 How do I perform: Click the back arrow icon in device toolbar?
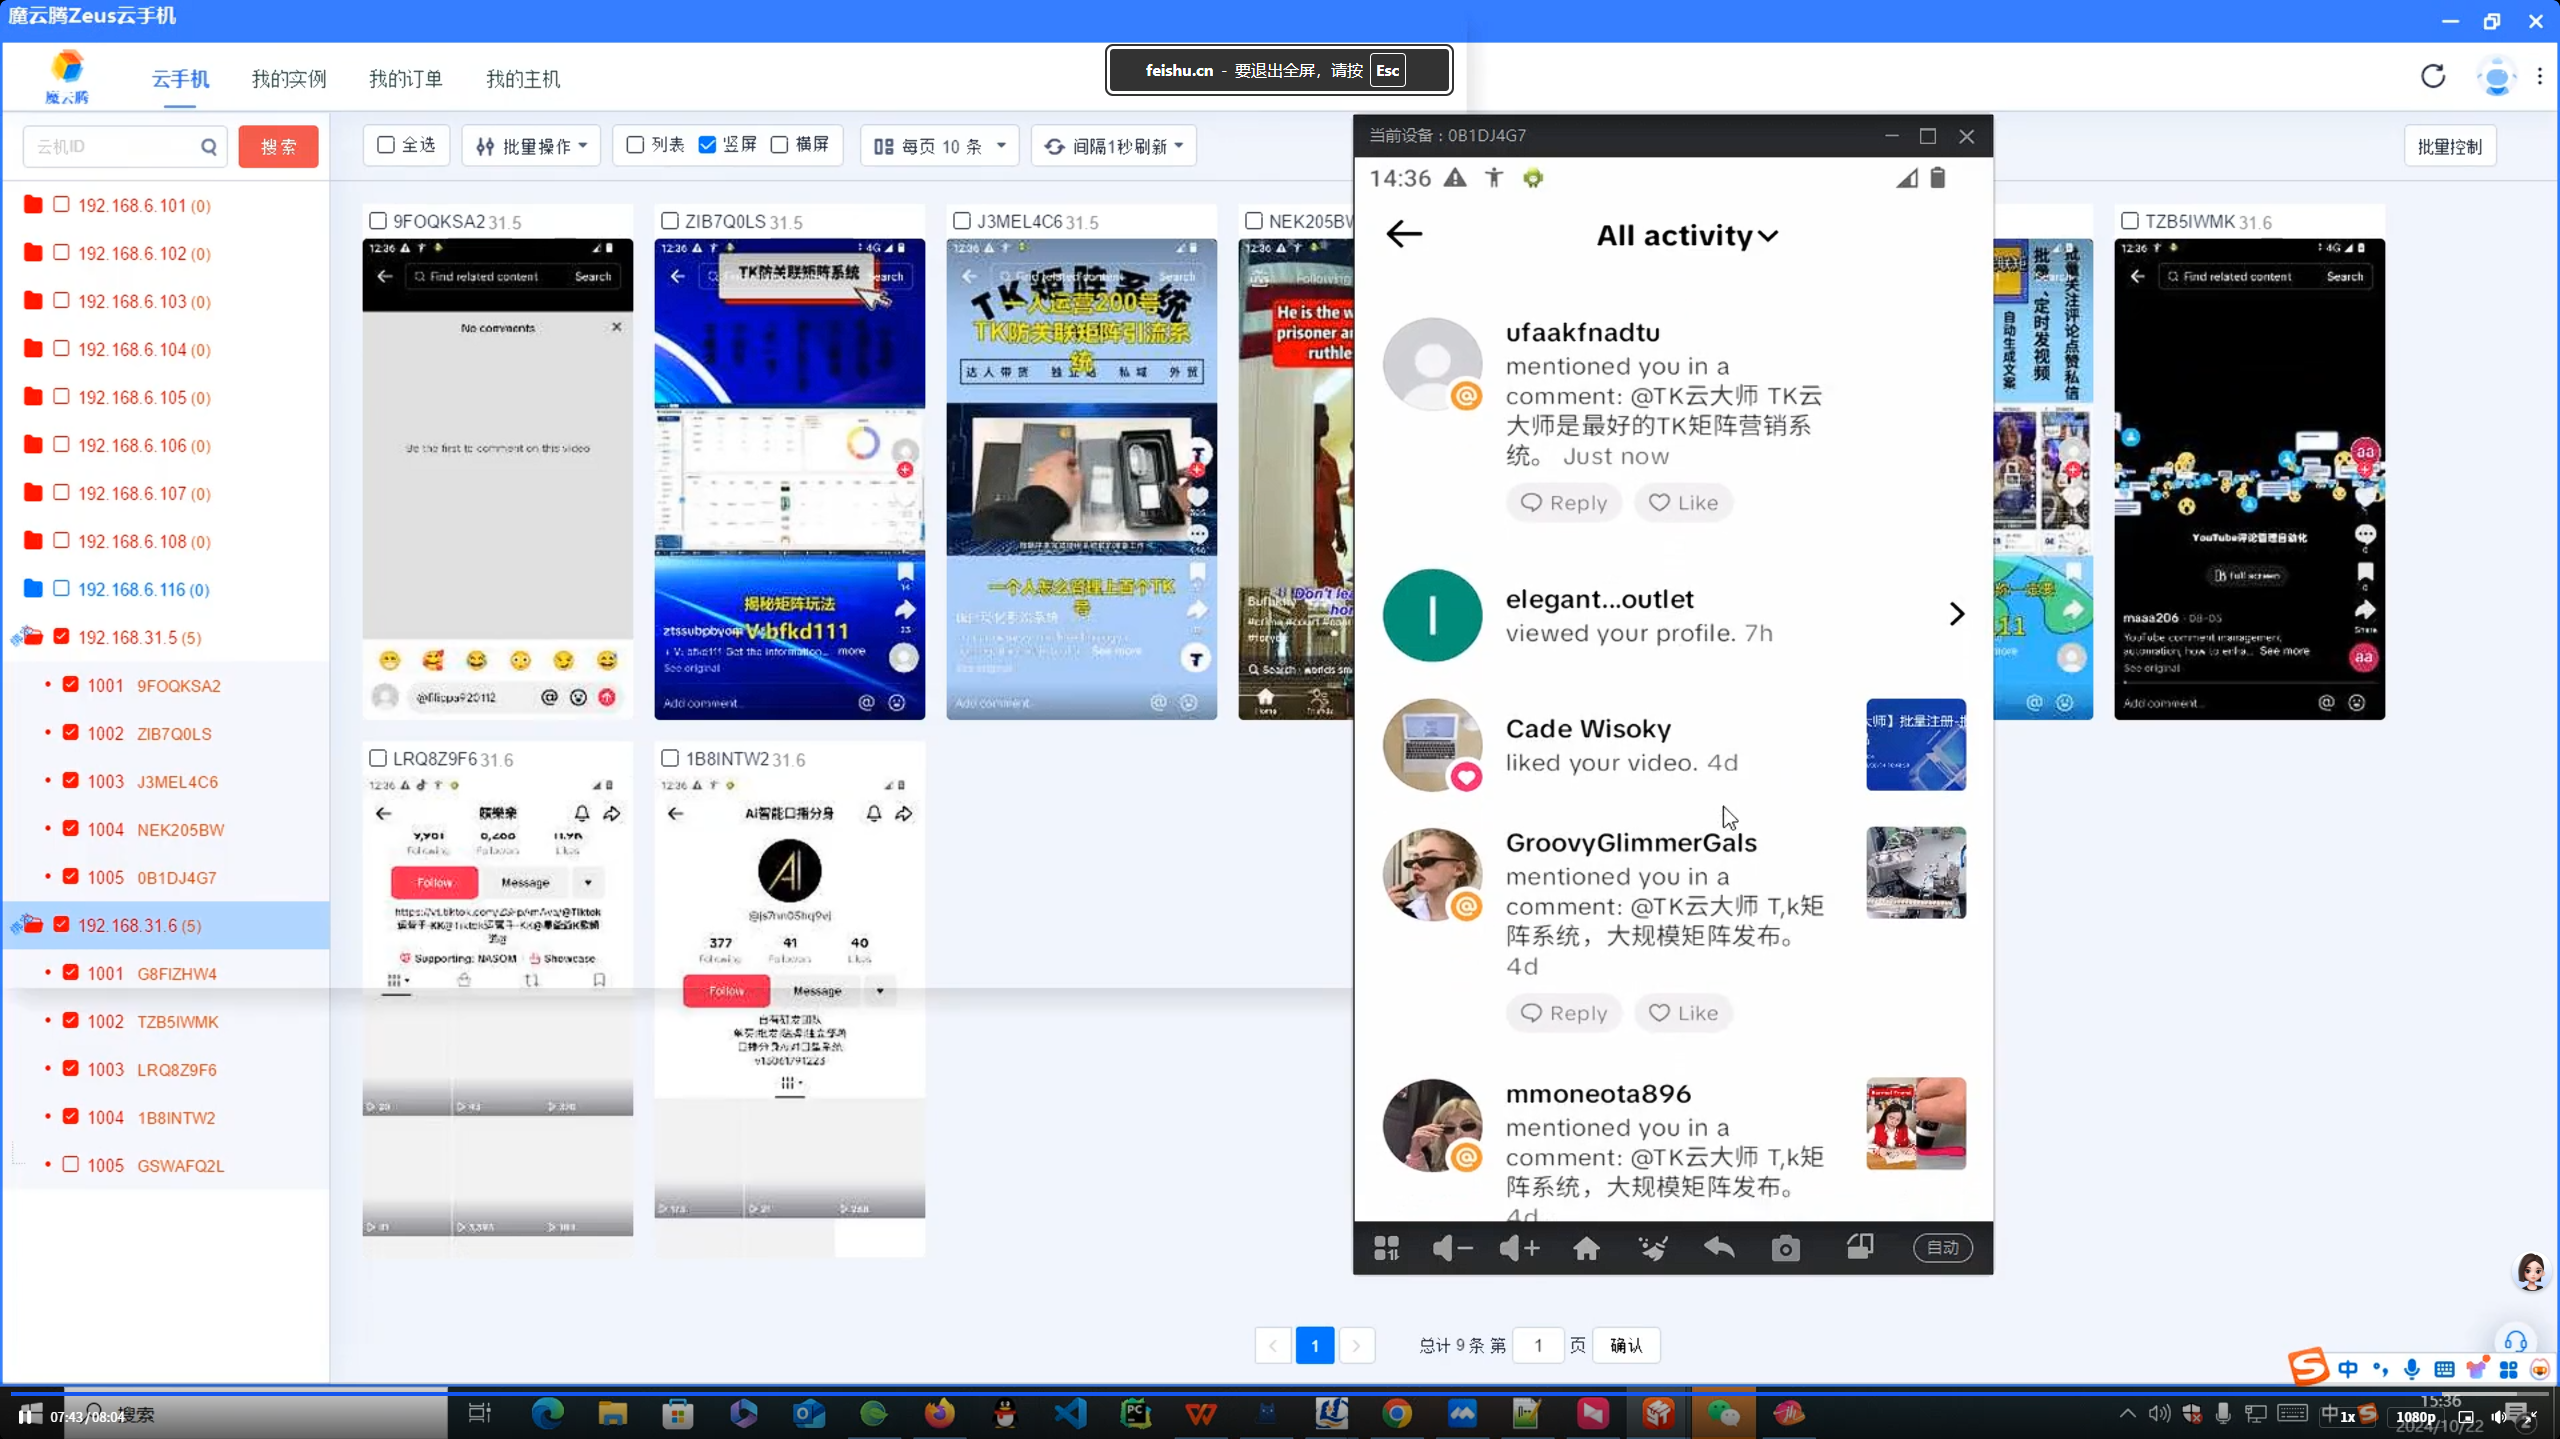pos(1719,1248)
